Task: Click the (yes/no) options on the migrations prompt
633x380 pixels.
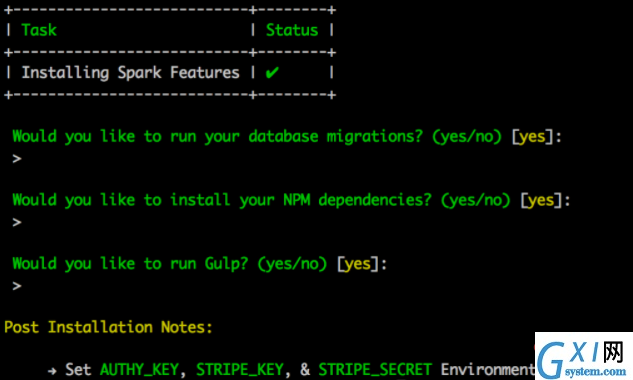Action: click(467, 136)
